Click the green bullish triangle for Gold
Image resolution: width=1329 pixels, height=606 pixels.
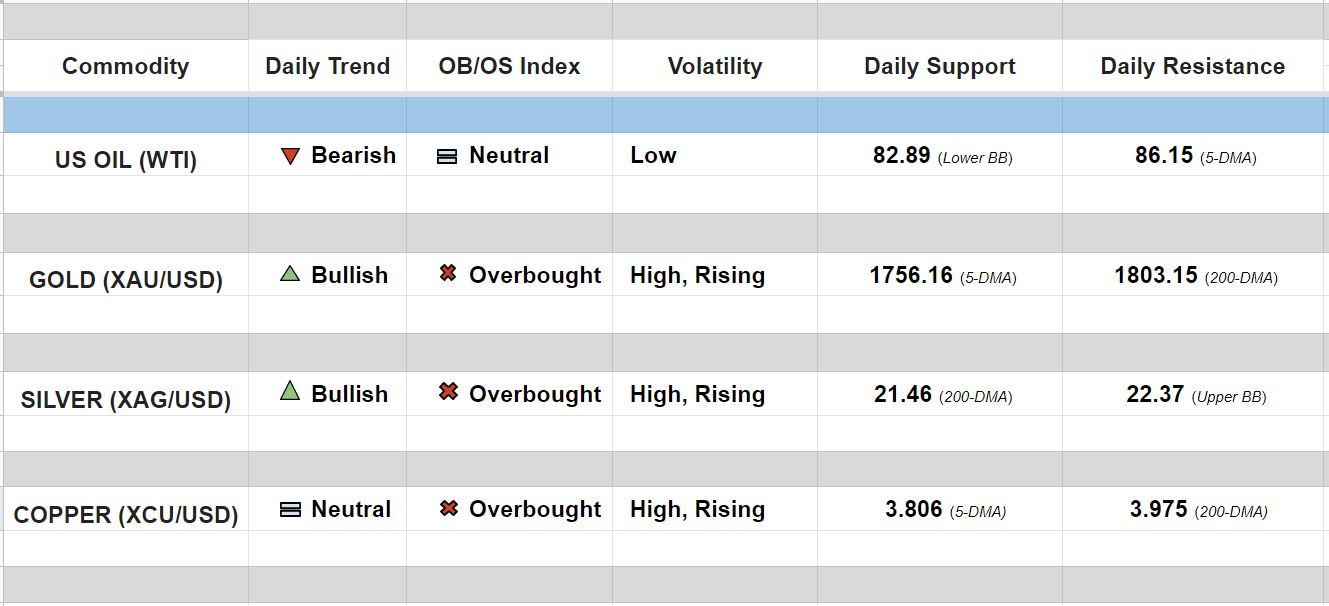point(290,274)
